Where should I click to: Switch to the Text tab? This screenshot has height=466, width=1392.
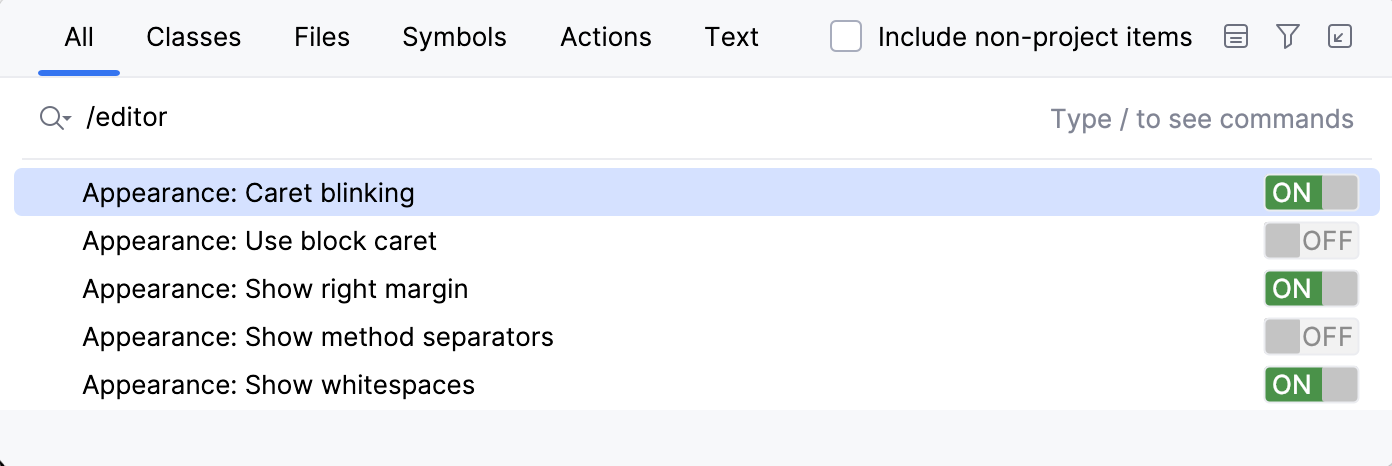pyautogui.click(x=731, y=38)
